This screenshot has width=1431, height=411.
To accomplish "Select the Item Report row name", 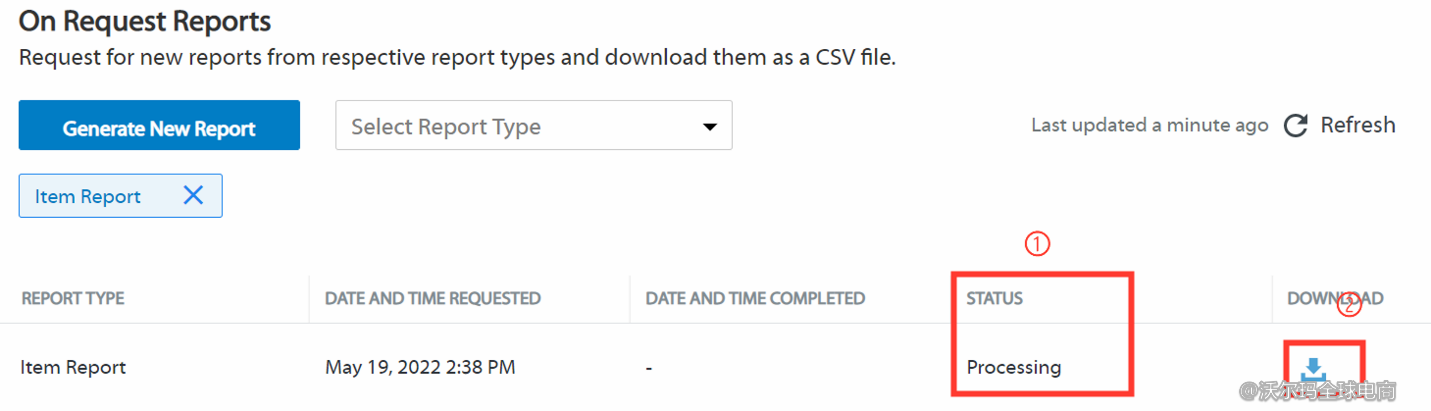I will point(73,367).
